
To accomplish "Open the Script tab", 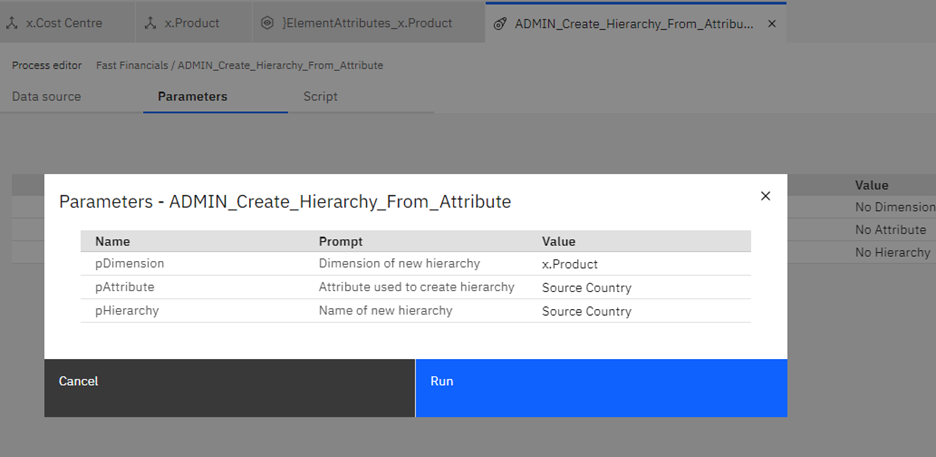I will (x=321, y=97).
